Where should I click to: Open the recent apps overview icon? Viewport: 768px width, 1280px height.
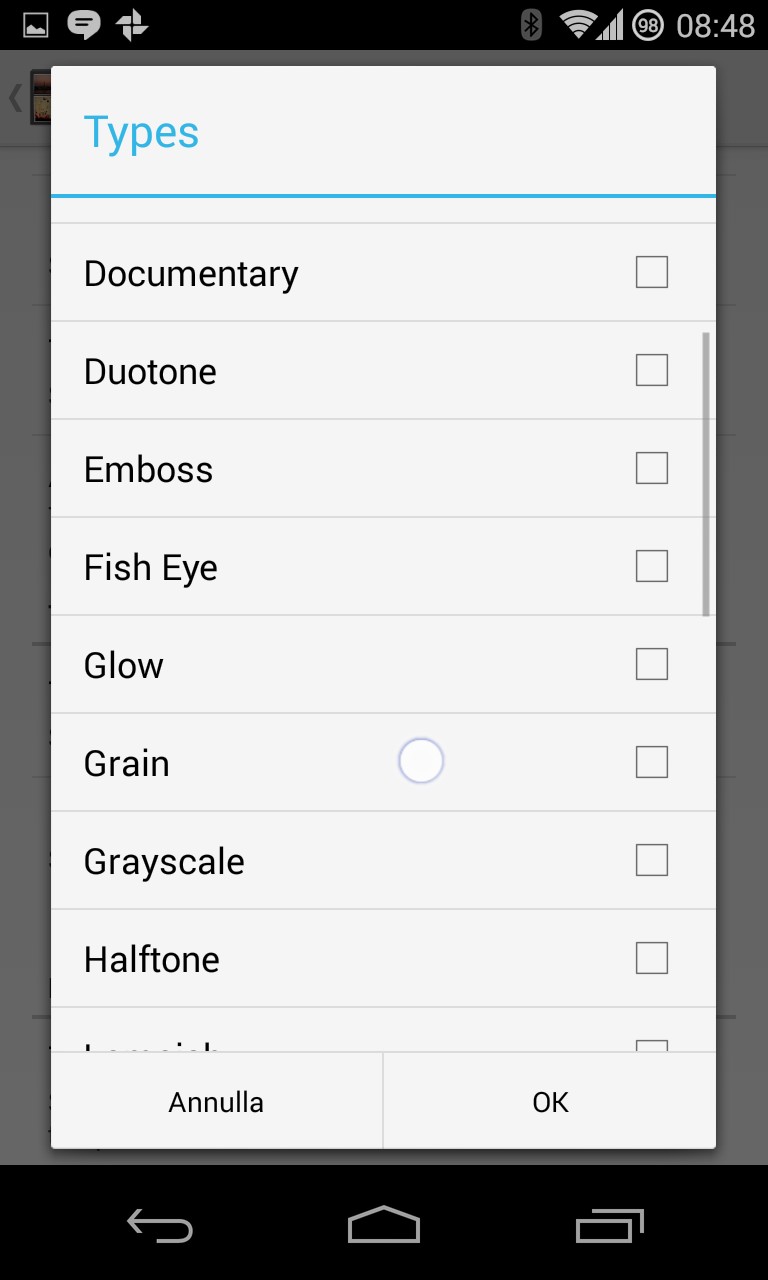coord(609,1224)
